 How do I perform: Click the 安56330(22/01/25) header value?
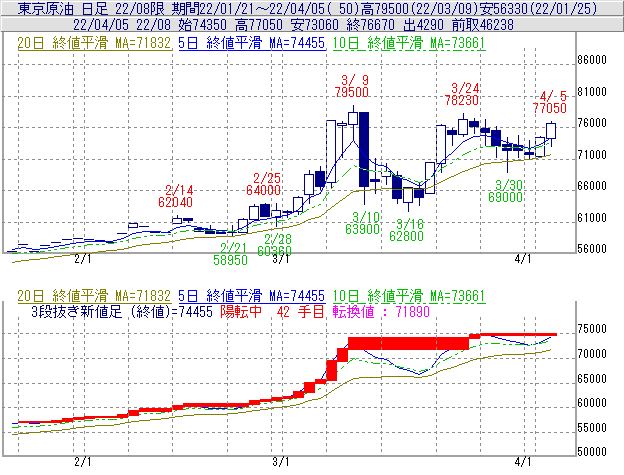[538, 8]
